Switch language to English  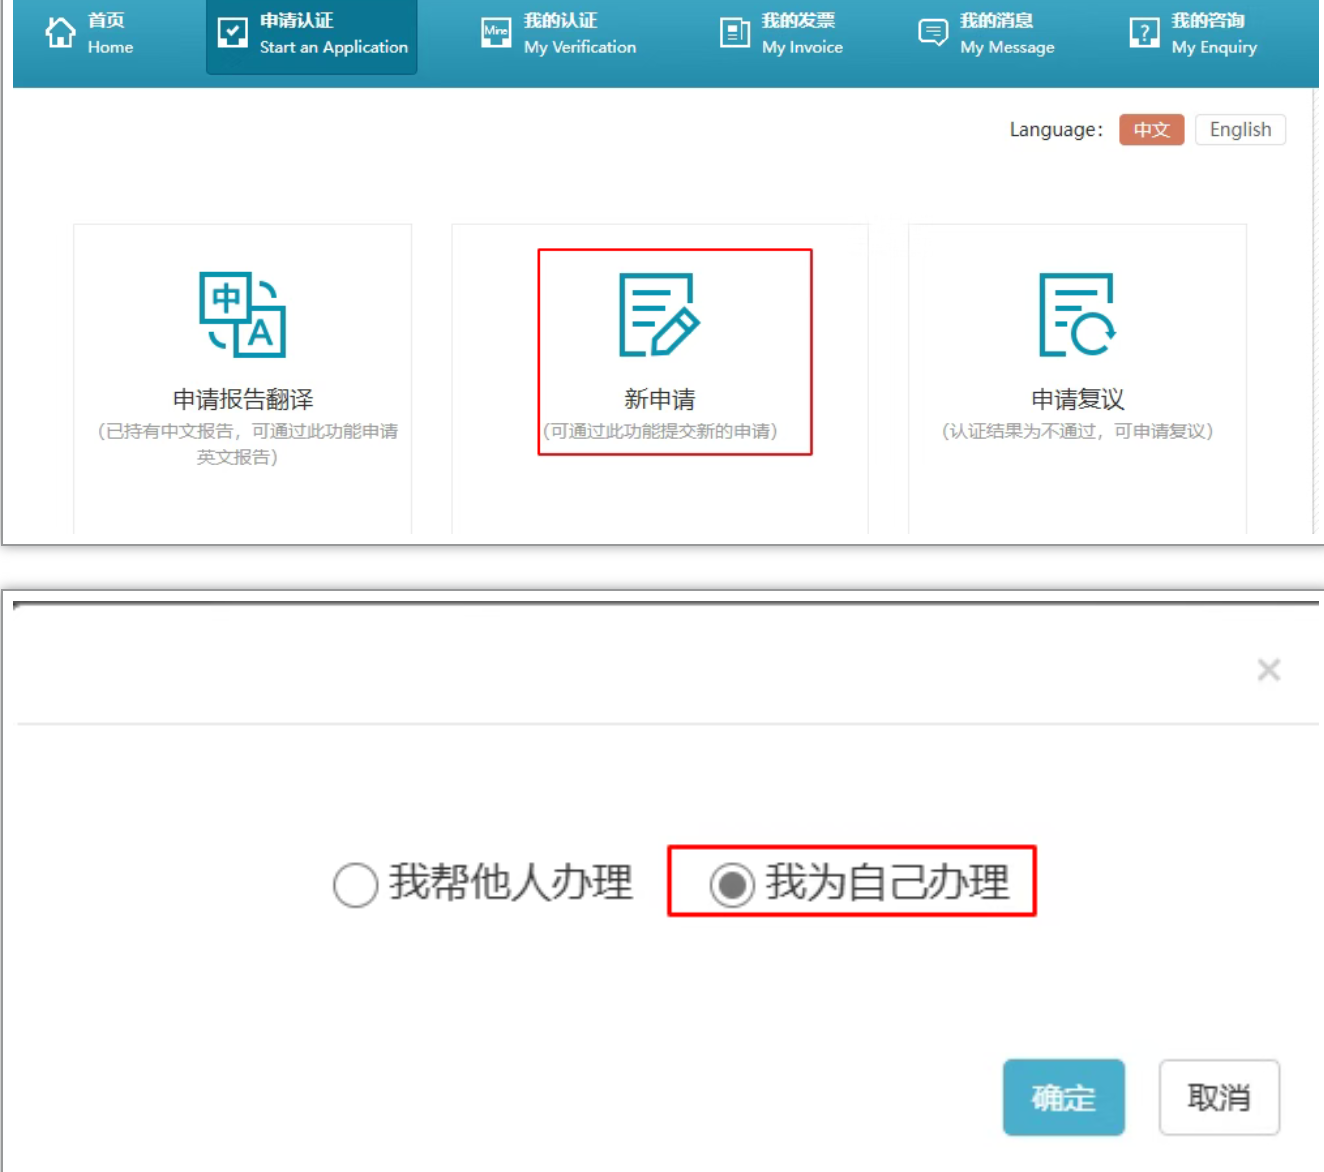click(x=1240, y=130)
